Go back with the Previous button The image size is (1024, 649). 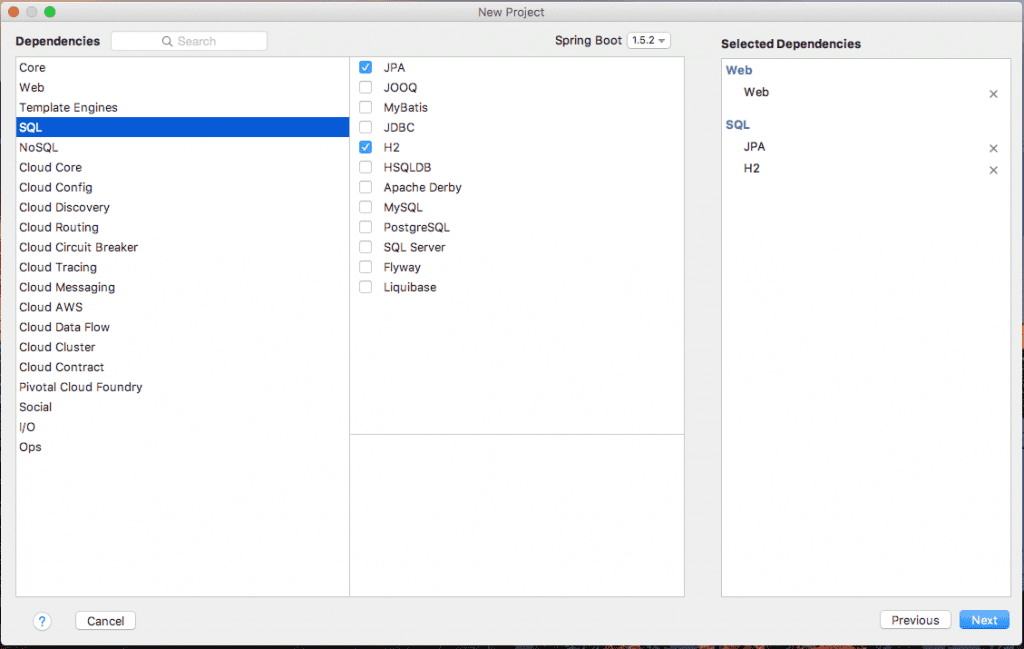[x=915, y=620]
